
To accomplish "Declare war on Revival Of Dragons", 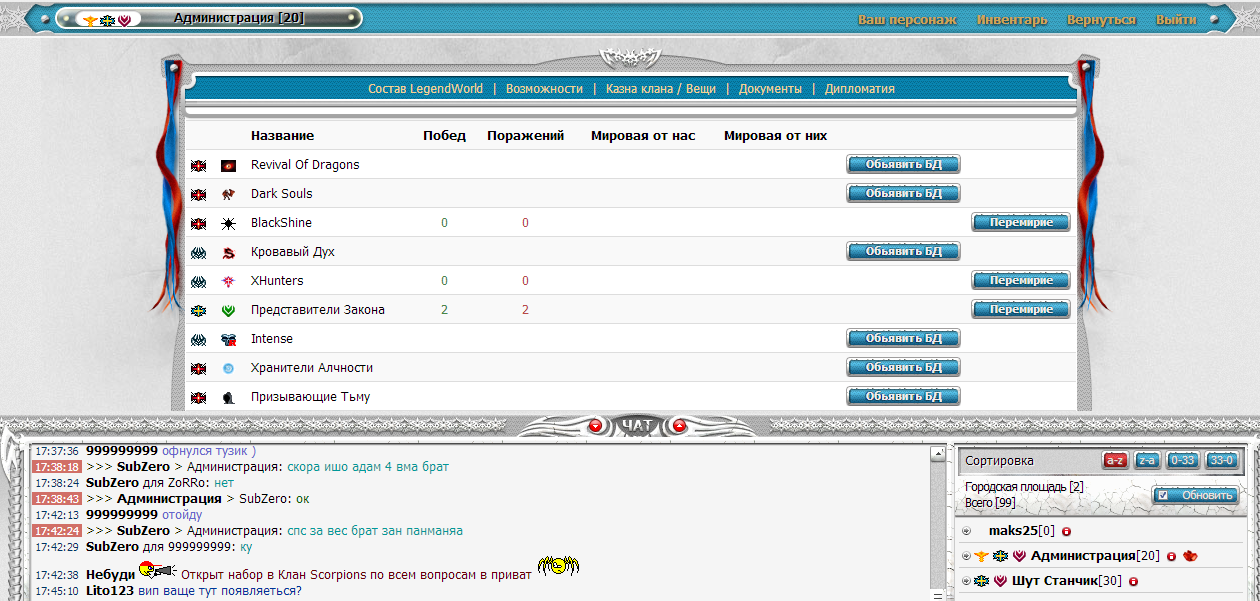I will click(x=904, y=165).
